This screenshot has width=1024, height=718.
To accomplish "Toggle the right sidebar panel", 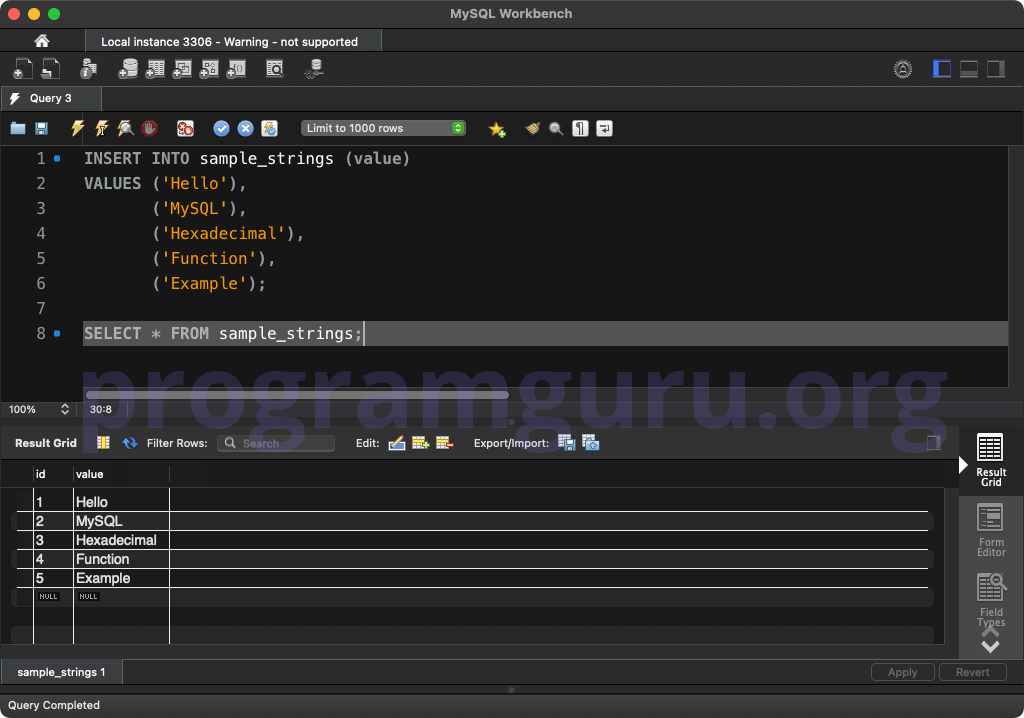I will (995, 69).
